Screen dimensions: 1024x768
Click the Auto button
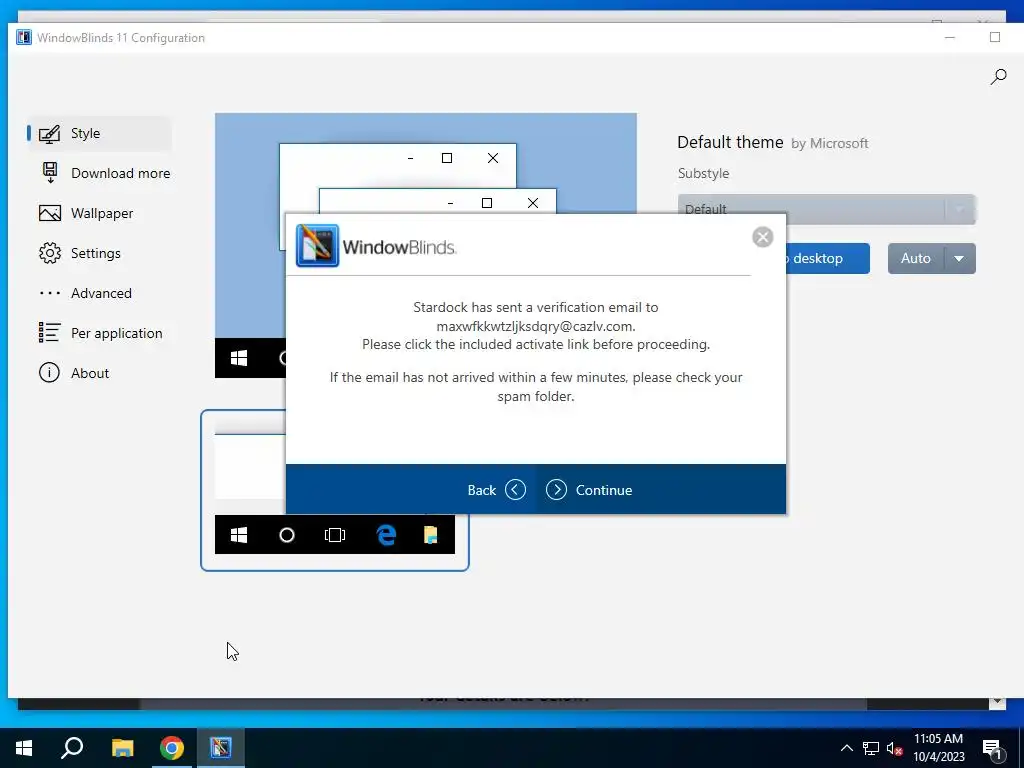click(x=916, y=259)
